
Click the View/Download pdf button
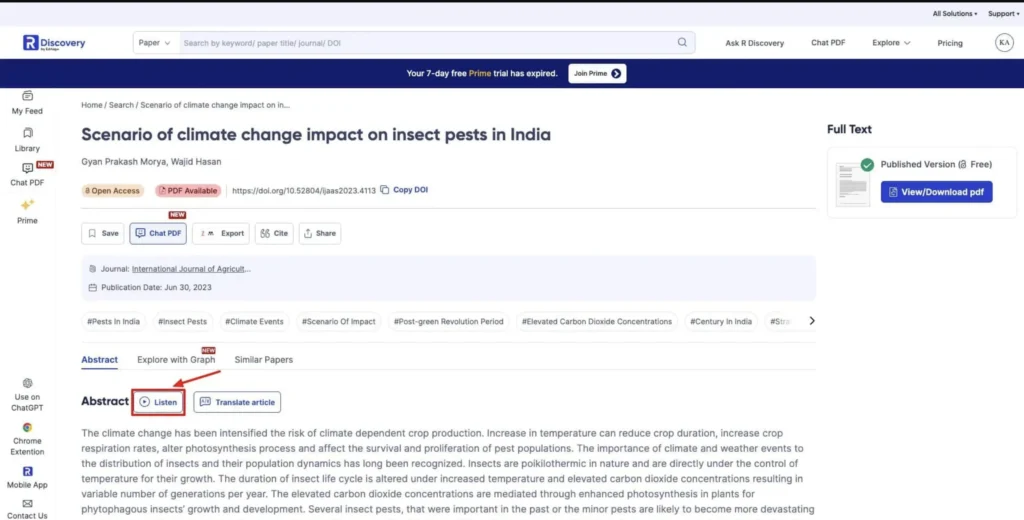click(936, 192)
